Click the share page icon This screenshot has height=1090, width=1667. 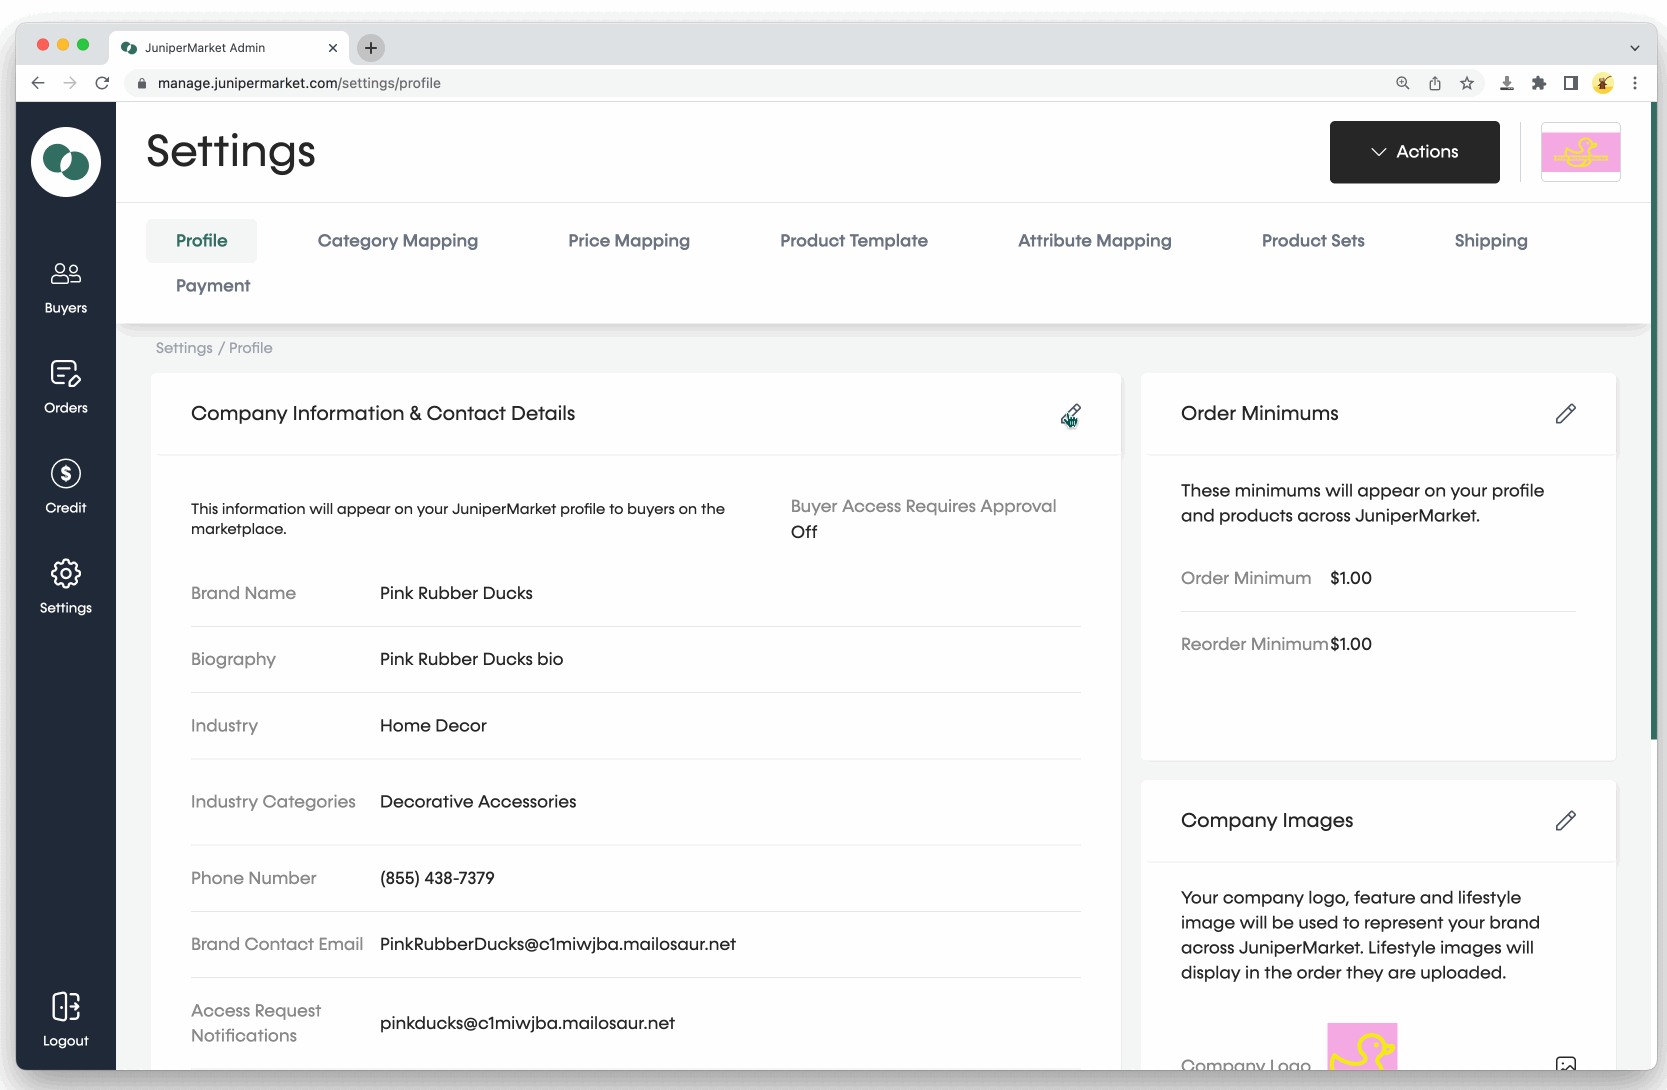click(1435, 83)
